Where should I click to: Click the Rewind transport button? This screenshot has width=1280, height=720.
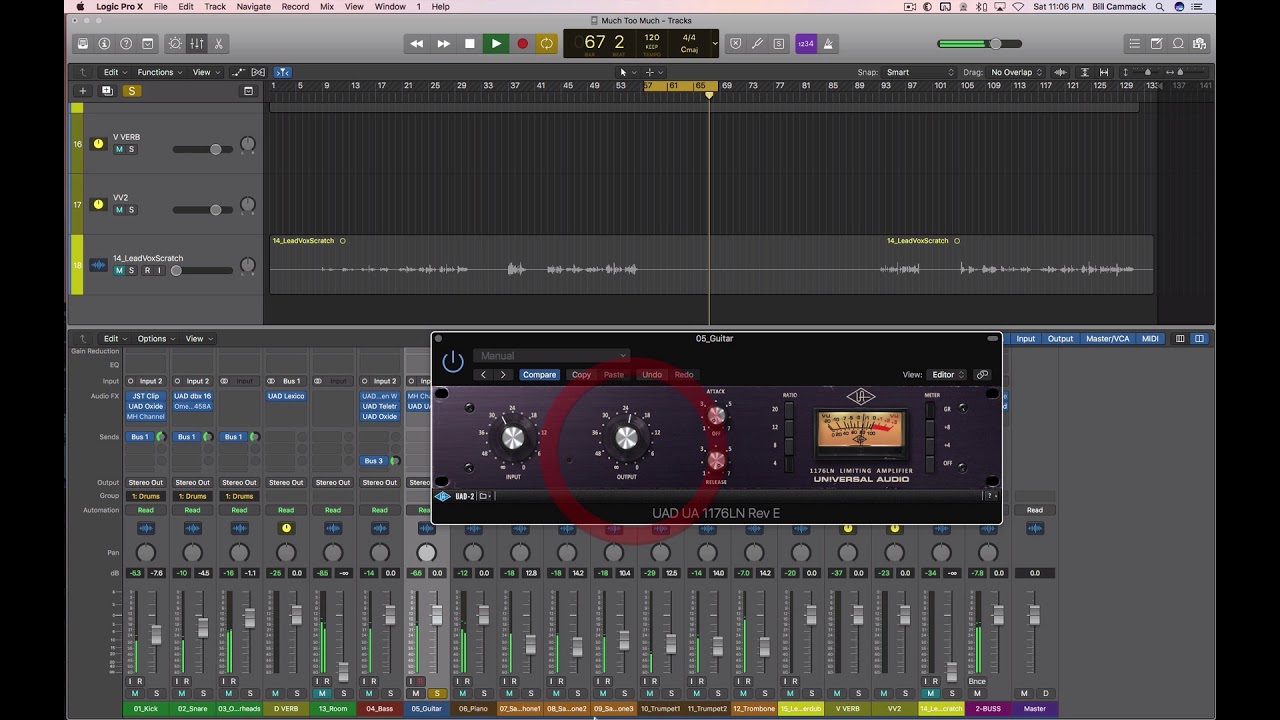tap(417, 43)
